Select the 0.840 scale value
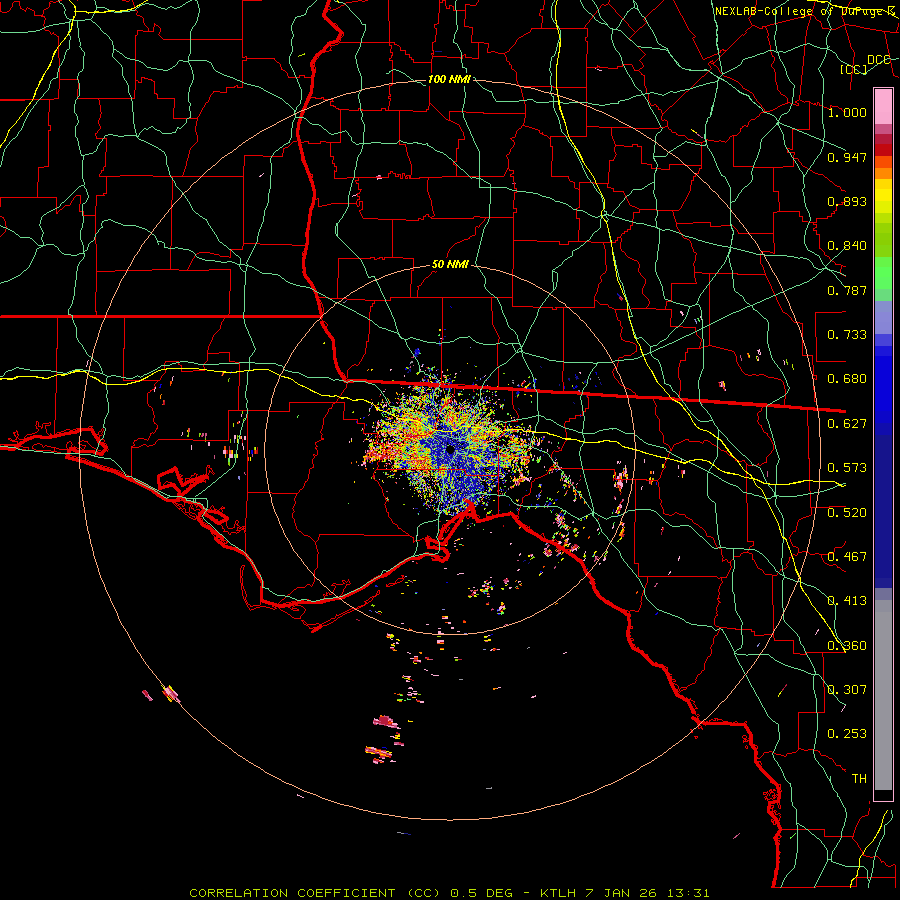 click(847, 246)
